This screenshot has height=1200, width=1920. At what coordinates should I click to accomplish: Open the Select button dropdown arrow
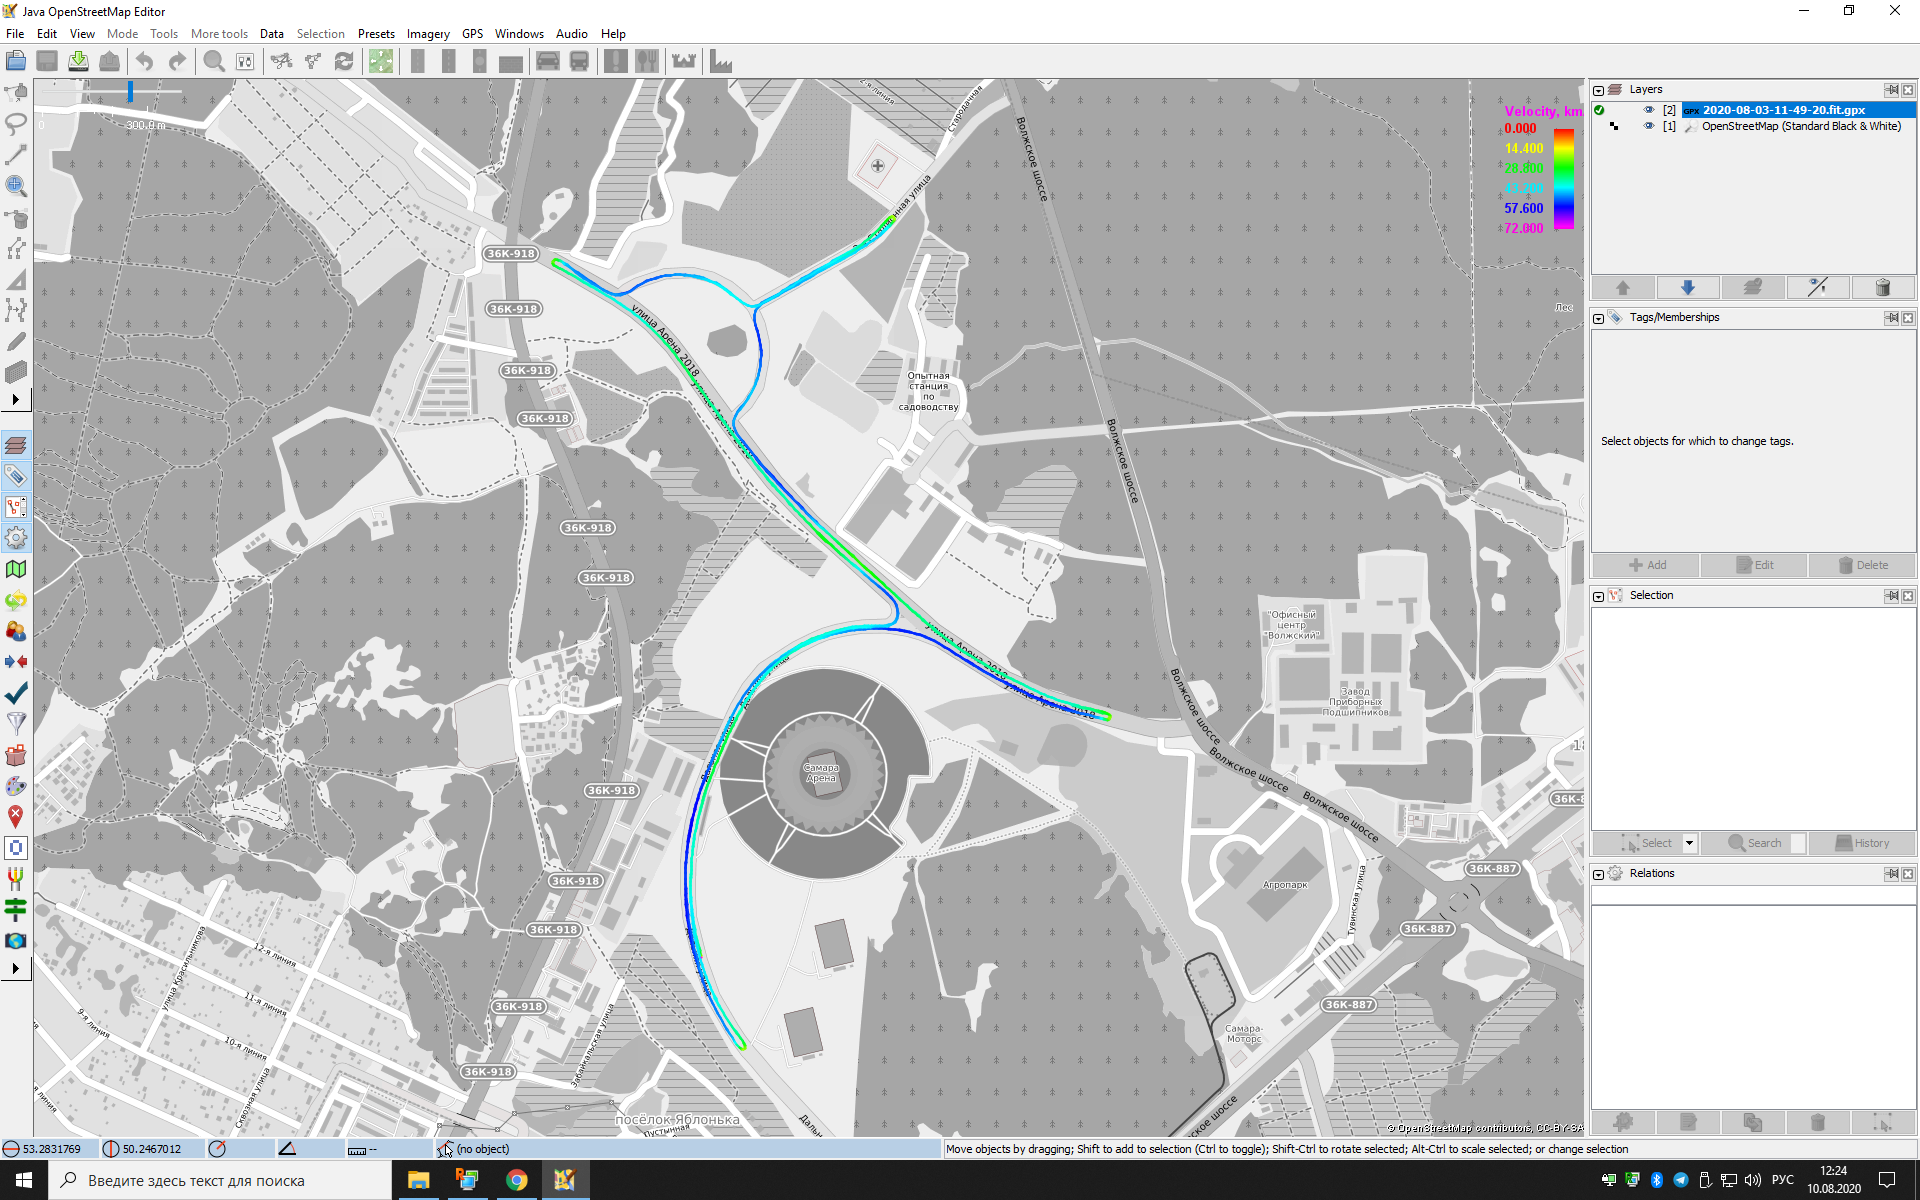tap(1689, 843)
